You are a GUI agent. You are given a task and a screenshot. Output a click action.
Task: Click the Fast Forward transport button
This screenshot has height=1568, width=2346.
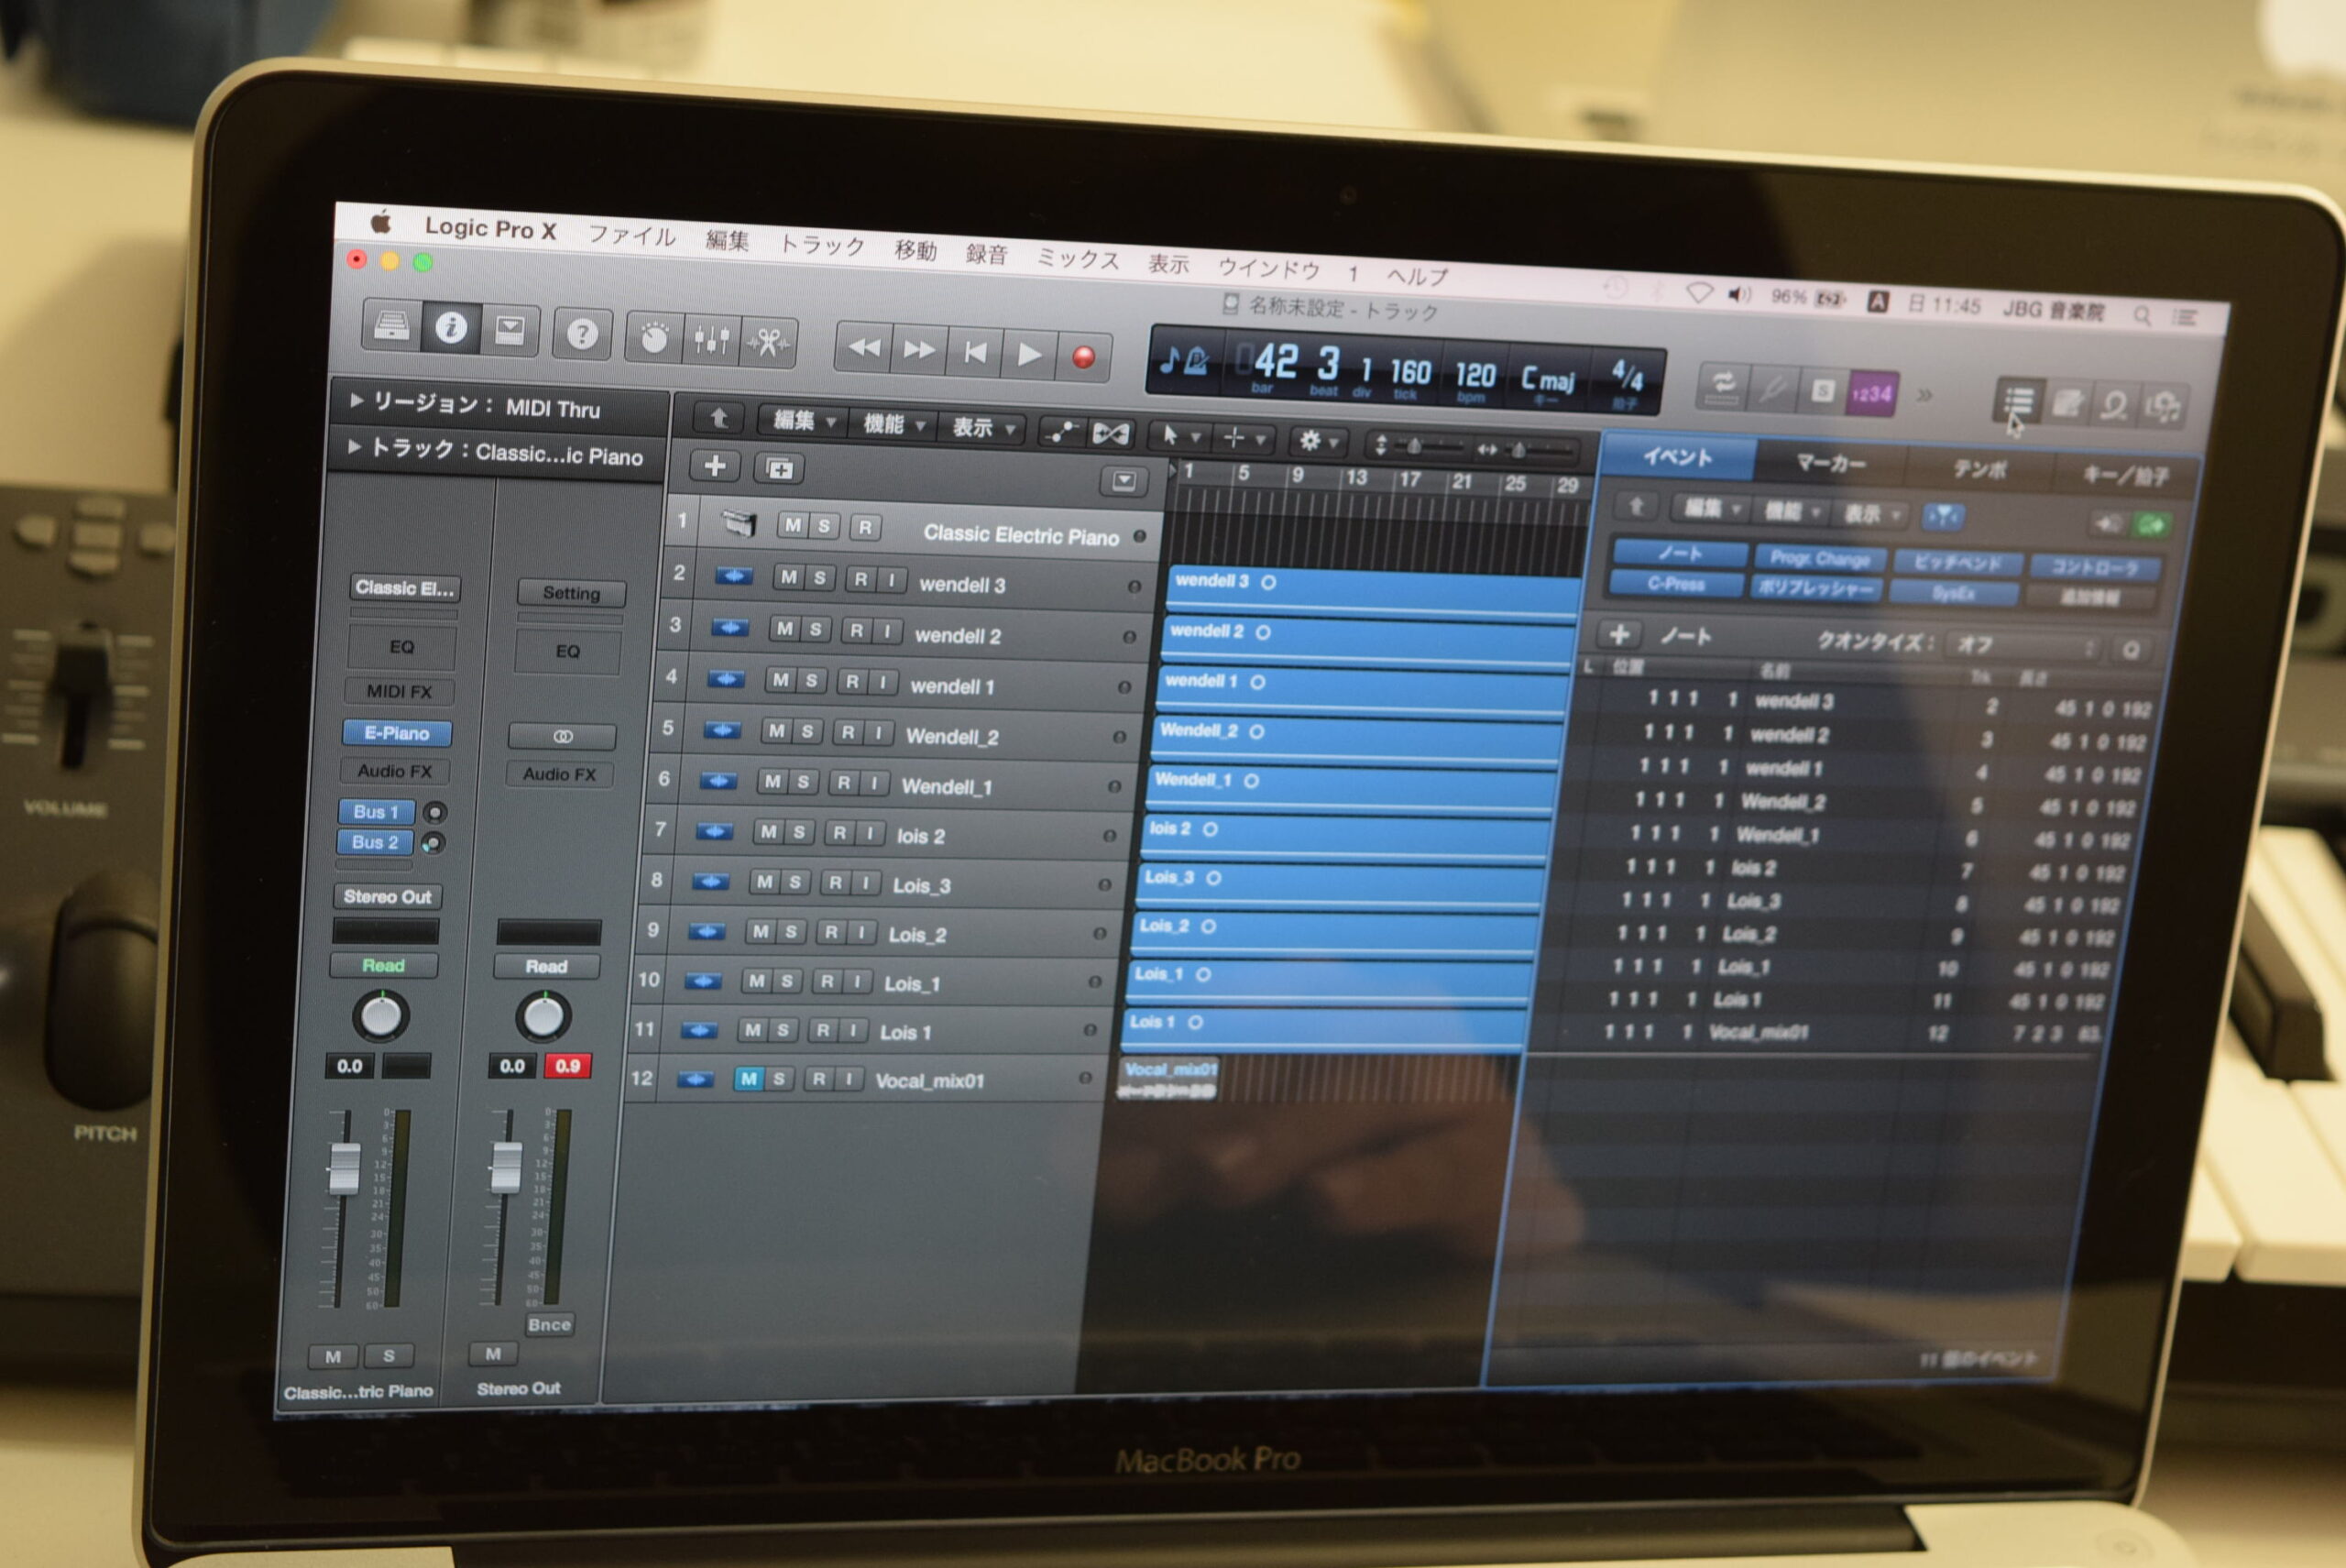[919, 350]
